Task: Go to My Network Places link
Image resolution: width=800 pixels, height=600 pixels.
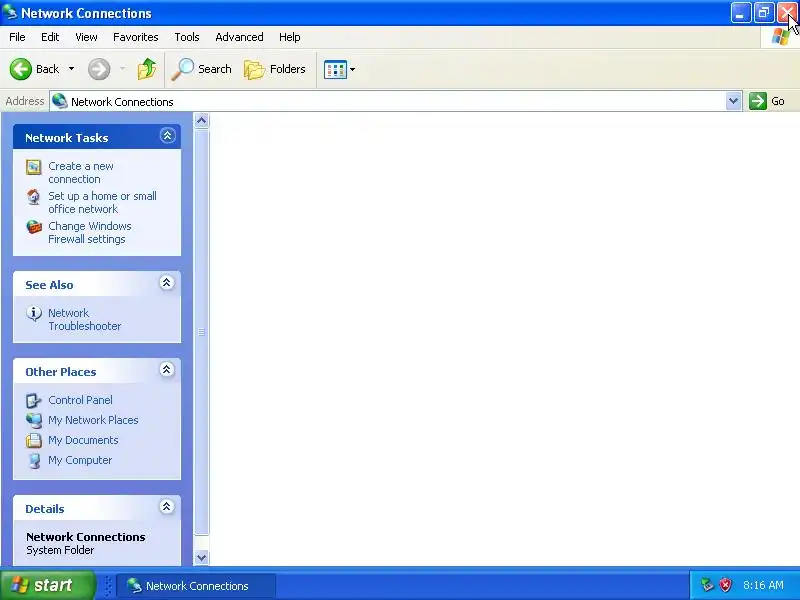Action: 93,420
